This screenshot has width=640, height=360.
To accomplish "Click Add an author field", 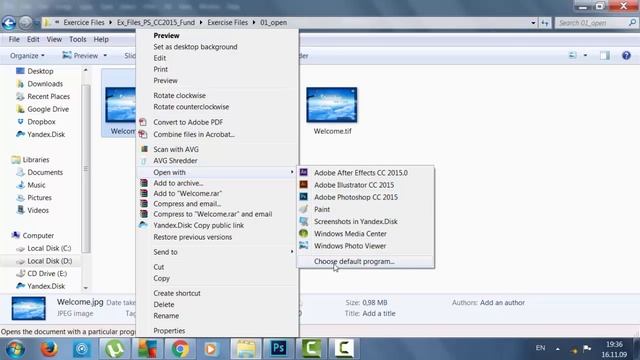I will pos(502,302).
